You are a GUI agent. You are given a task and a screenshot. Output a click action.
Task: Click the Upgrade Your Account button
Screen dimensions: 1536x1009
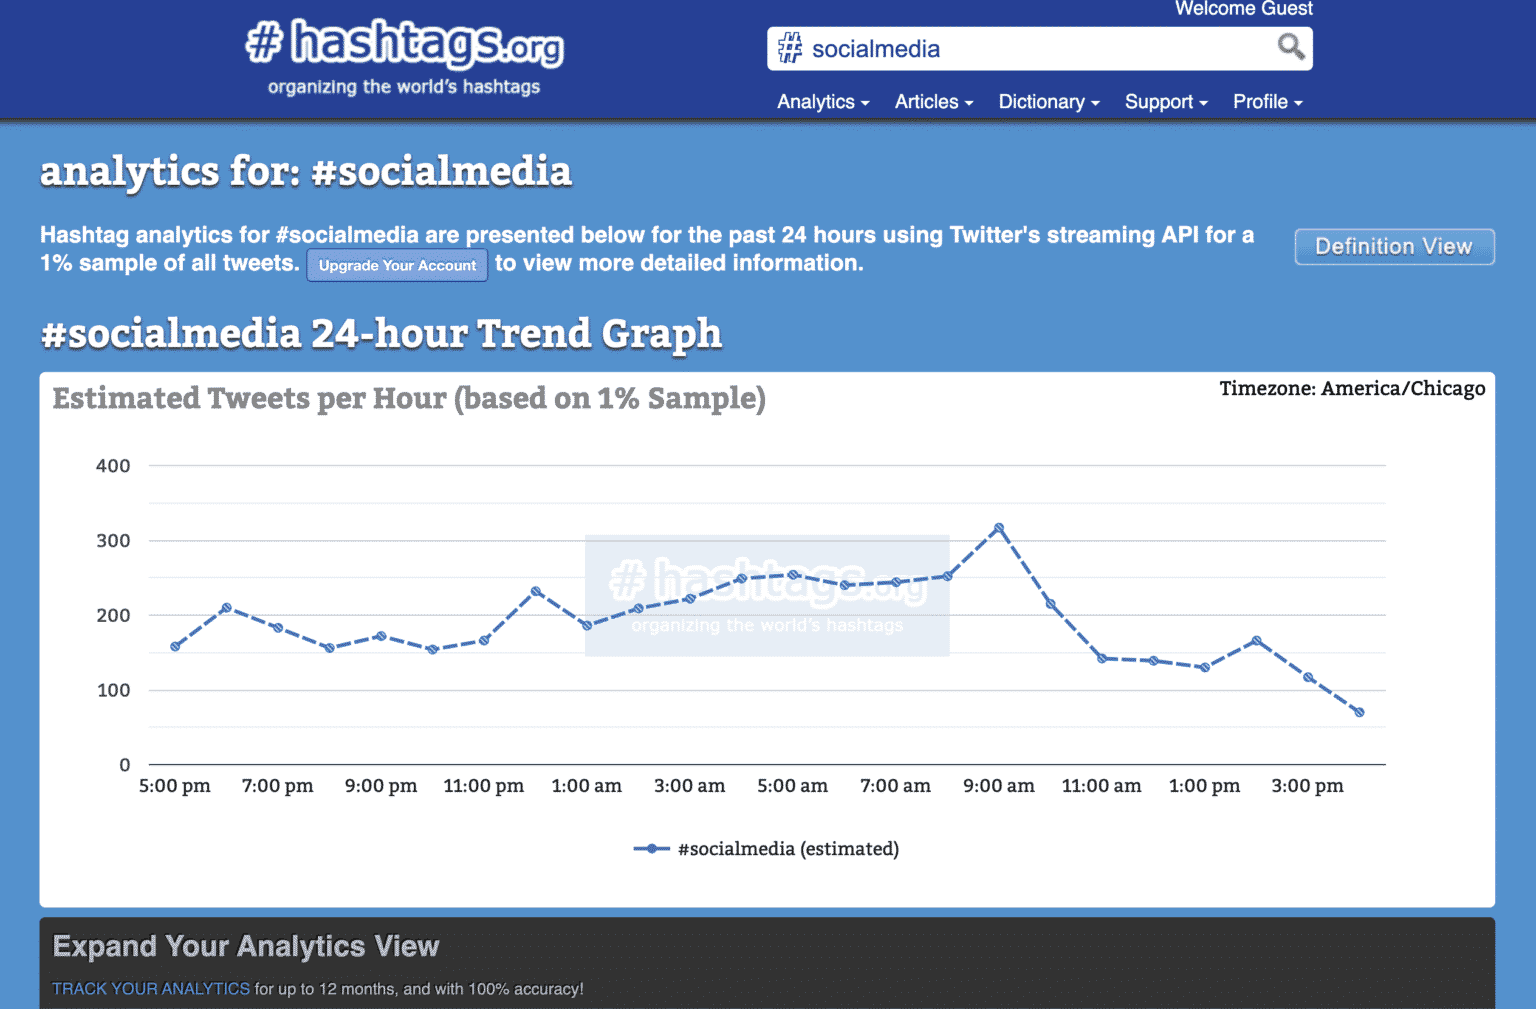pyautogui.click(x=396, y=265)
